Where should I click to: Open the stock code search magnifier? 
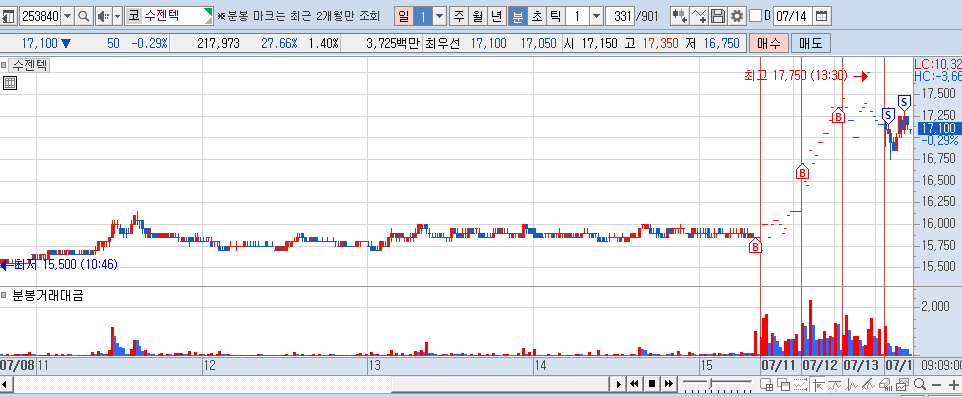tap(83, 16)
